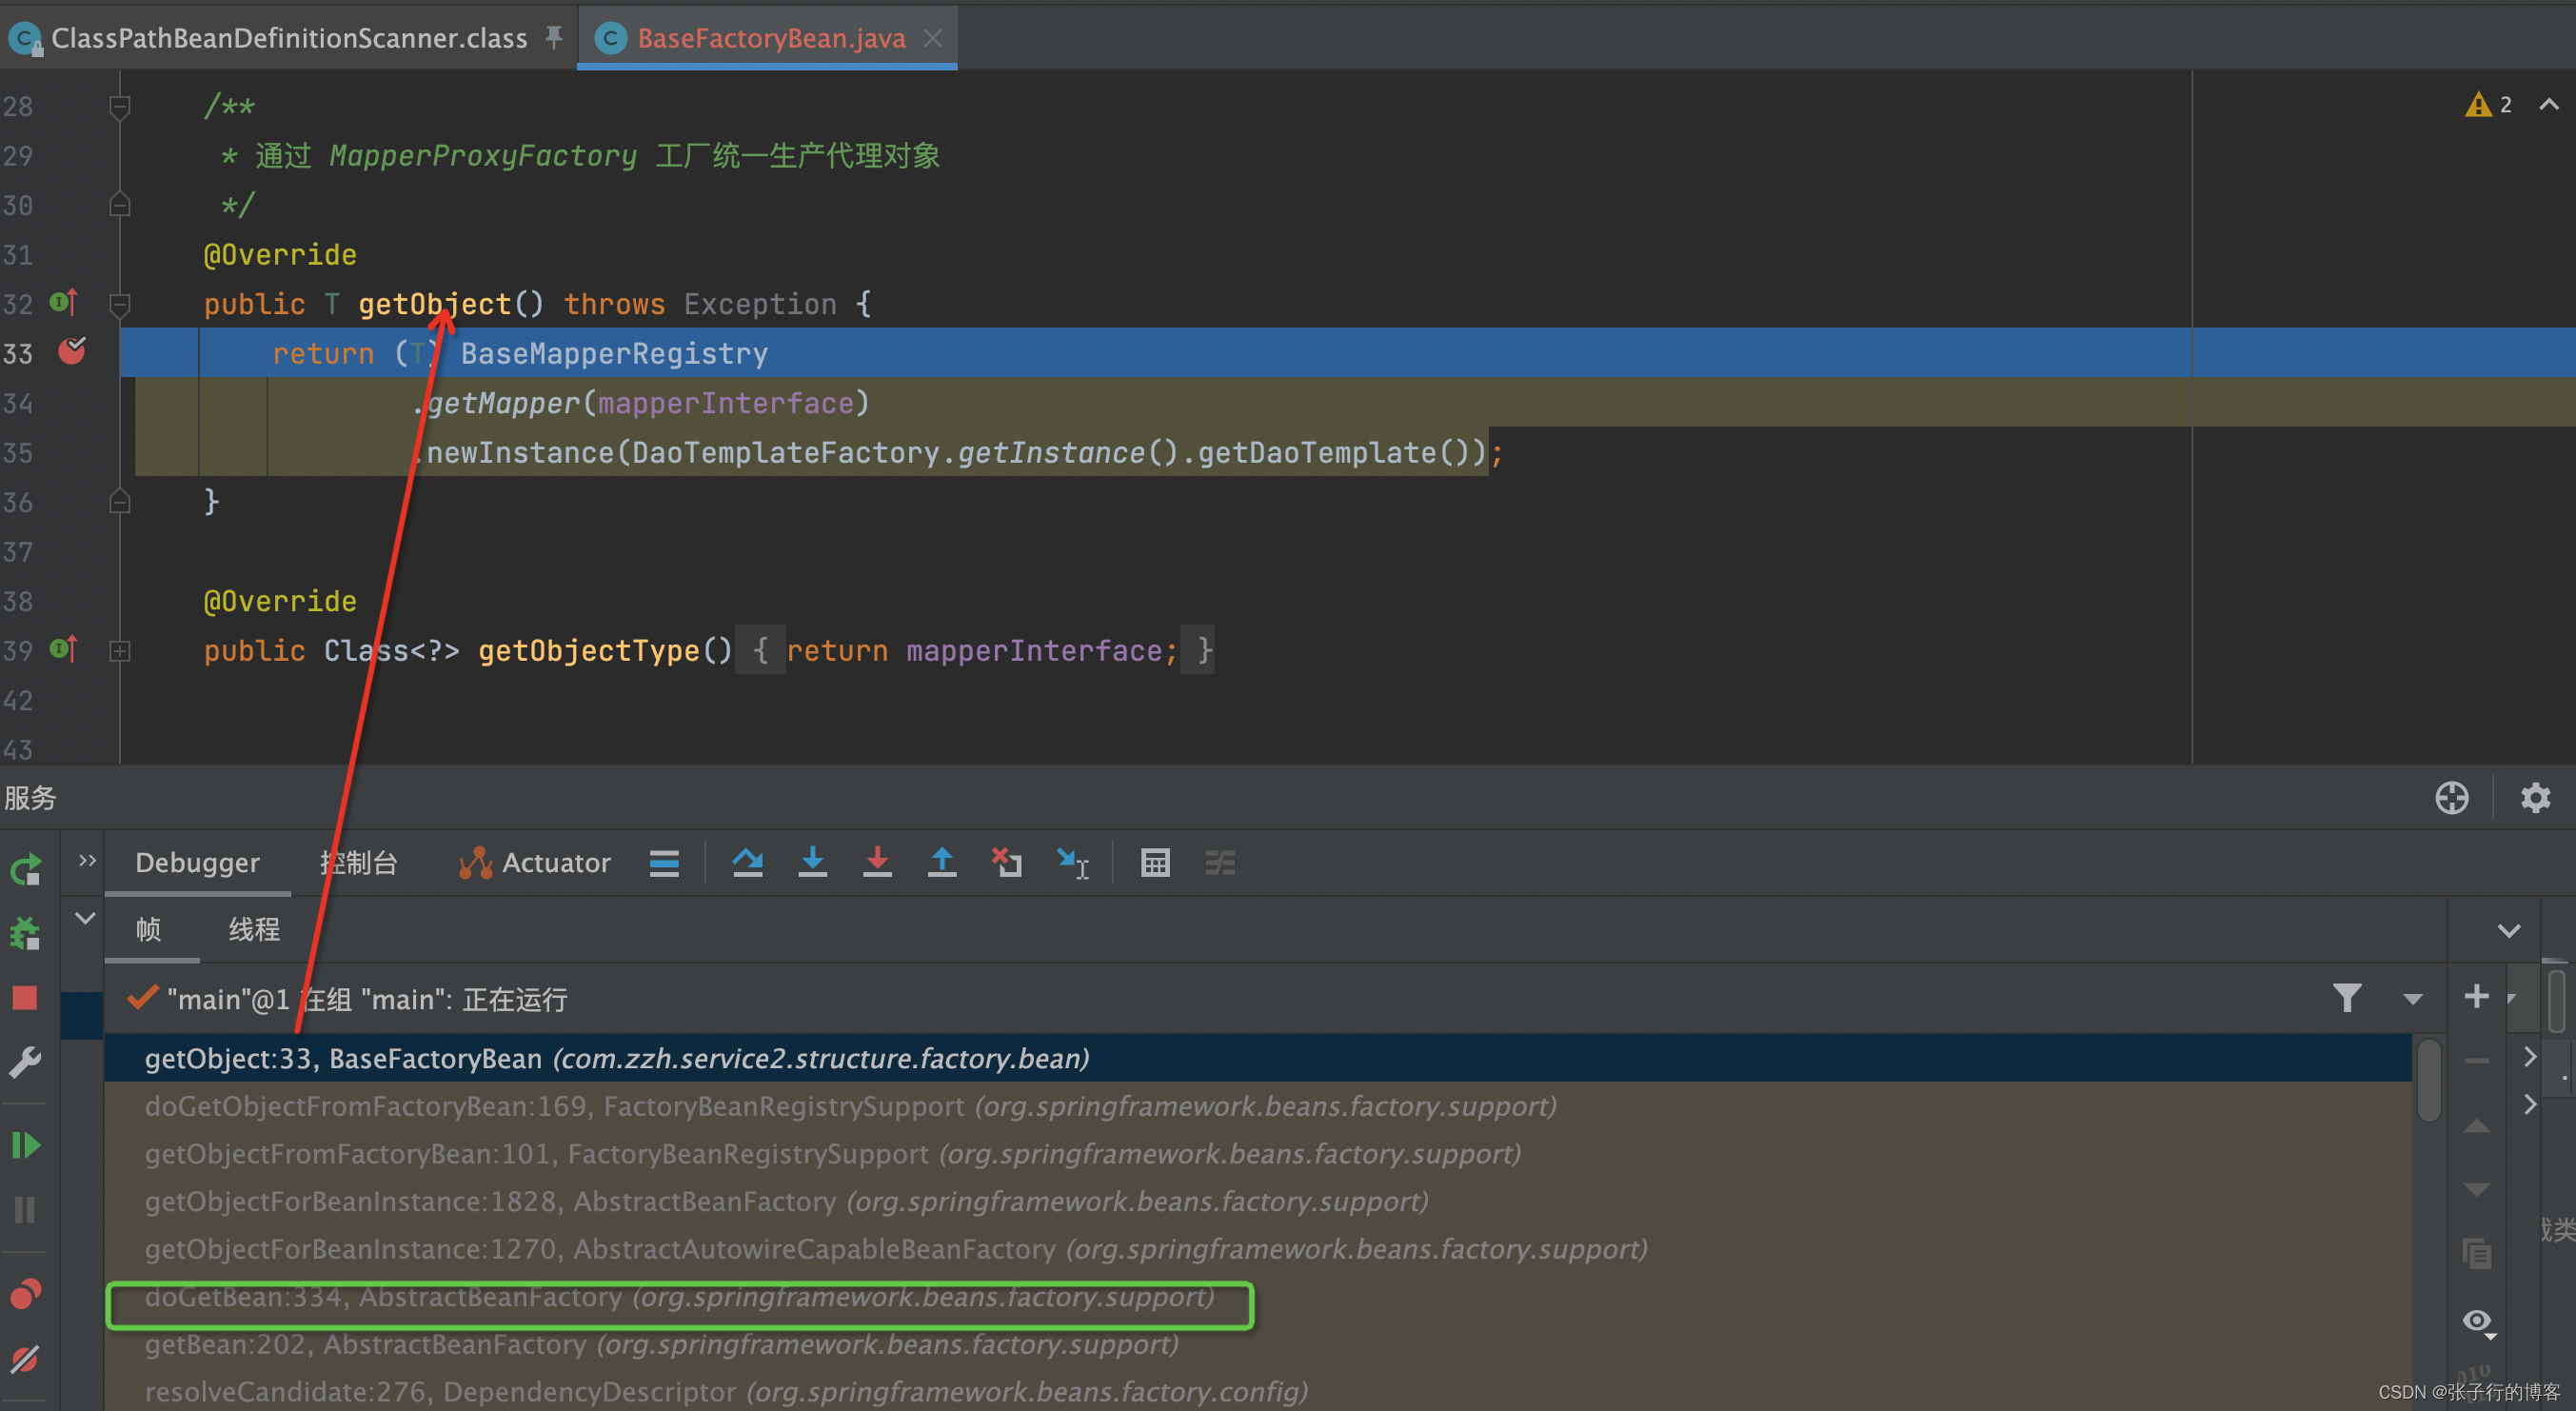Open frames filter dropdown arrow

pyautogui.click(x=2412, y=999)
